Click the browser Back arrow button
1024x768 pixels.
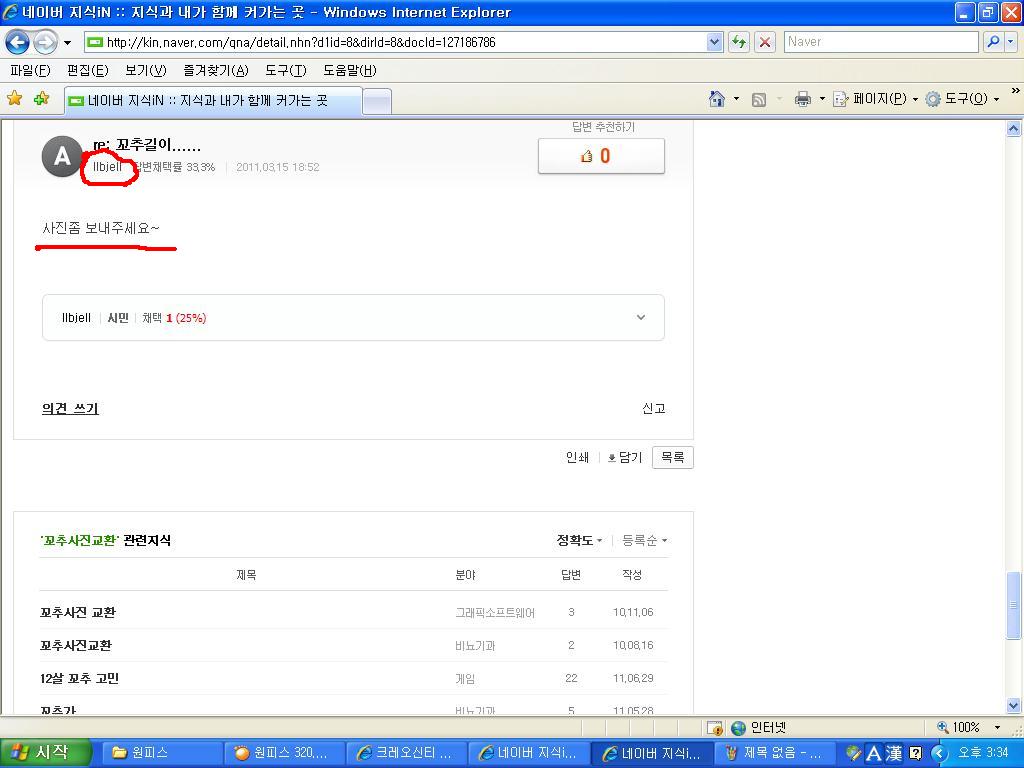pyautogui.click(x=18, y=43)
